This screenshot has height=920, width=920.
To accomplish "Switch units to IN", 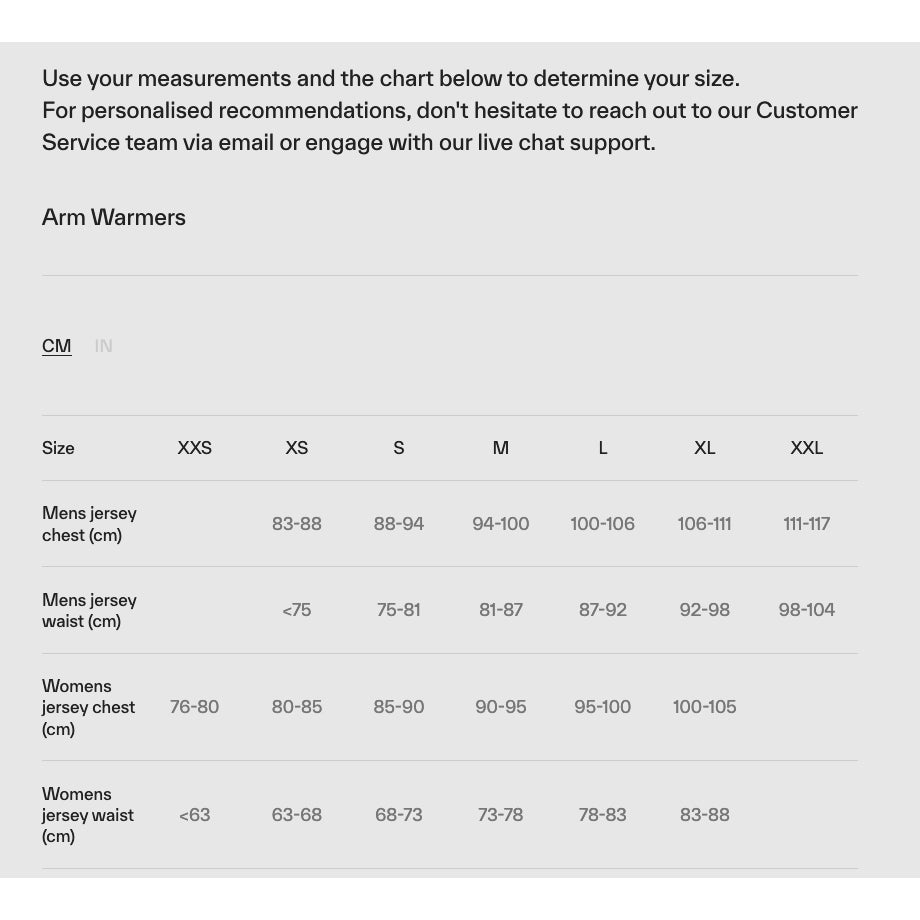I will [103, 346].
